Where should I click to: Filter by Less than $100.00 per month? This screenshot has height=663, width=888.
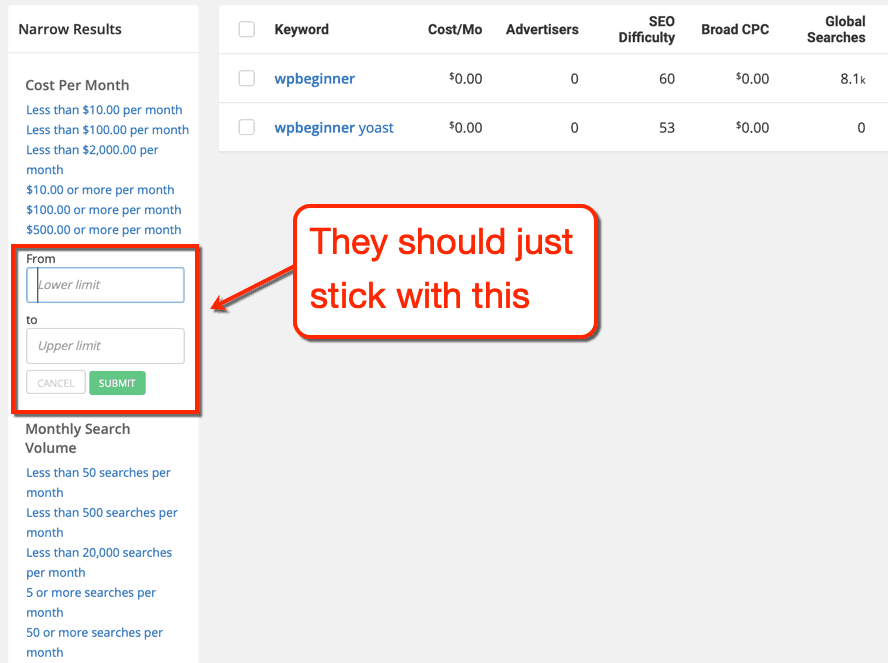click(107, 129)
